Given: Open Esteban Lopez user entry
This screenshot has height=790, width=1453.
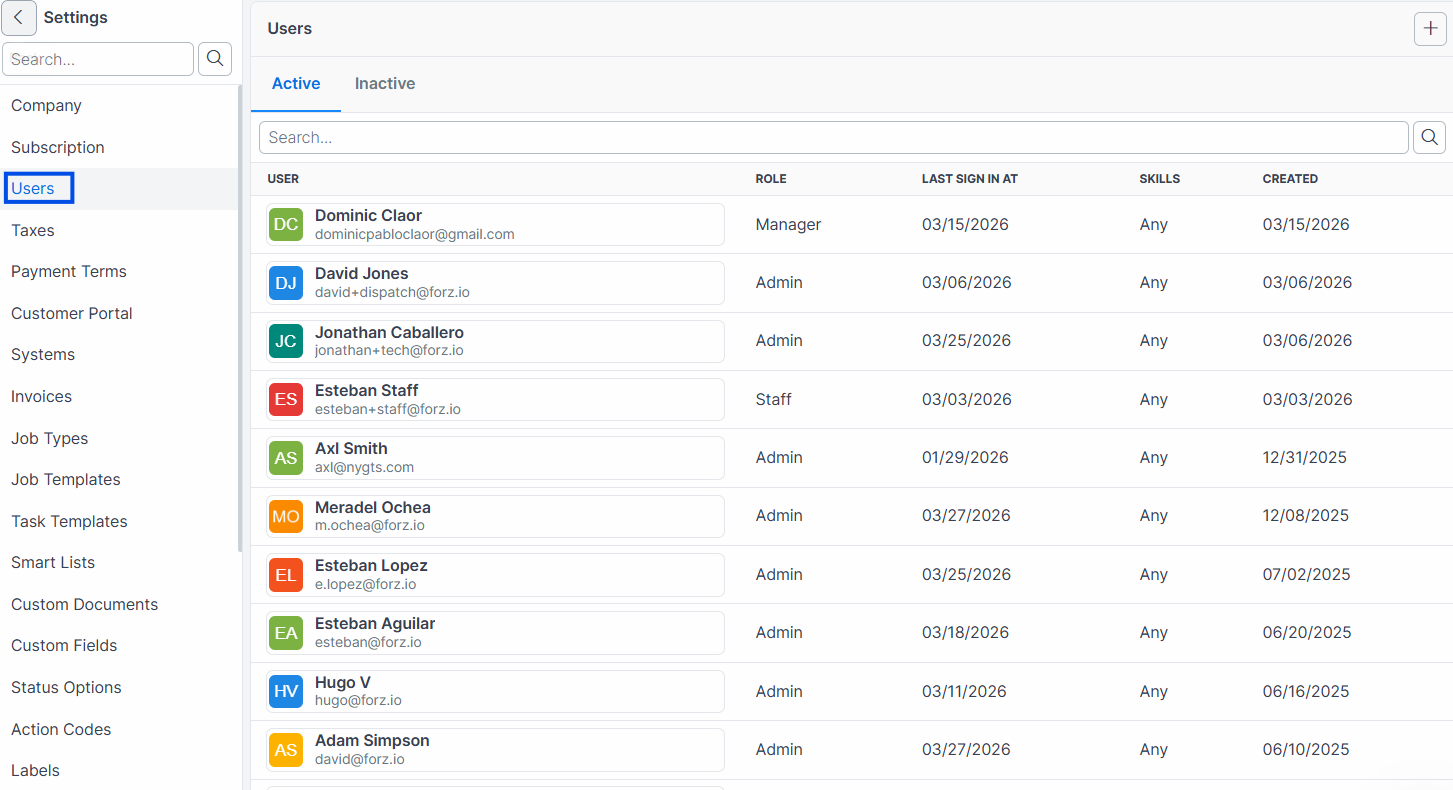Looking at the screenshot, I should [x=495, y=574].
